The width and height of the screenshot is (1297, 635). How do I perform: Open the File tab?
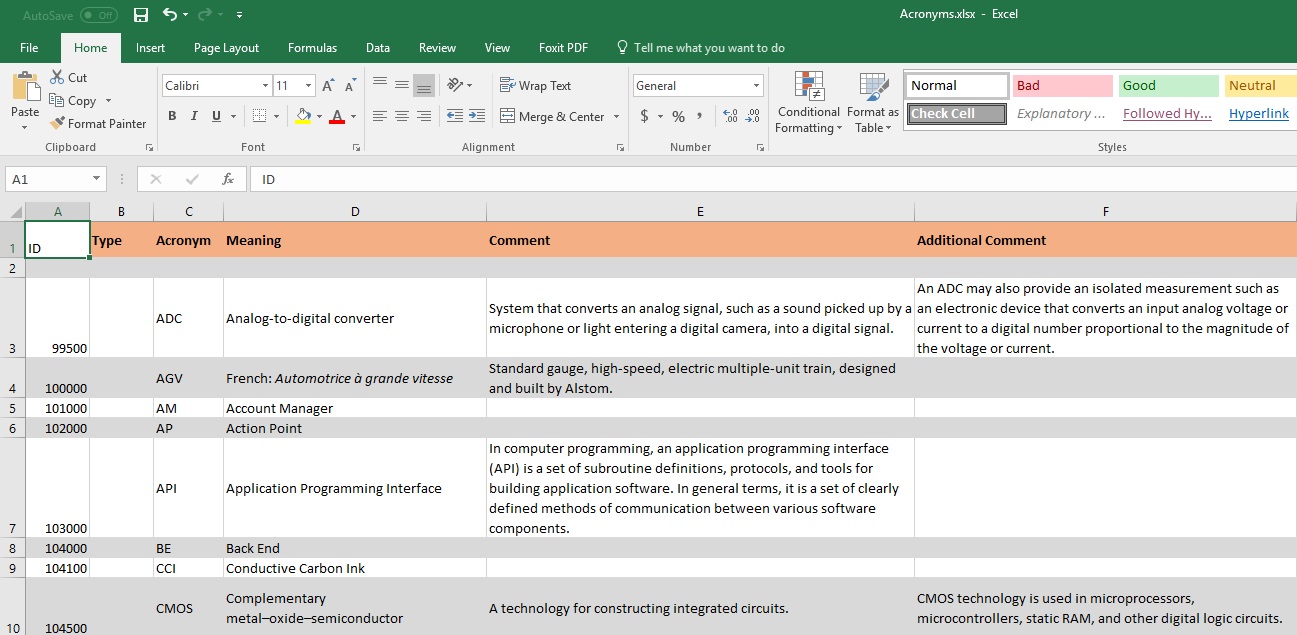pos(29,48)
